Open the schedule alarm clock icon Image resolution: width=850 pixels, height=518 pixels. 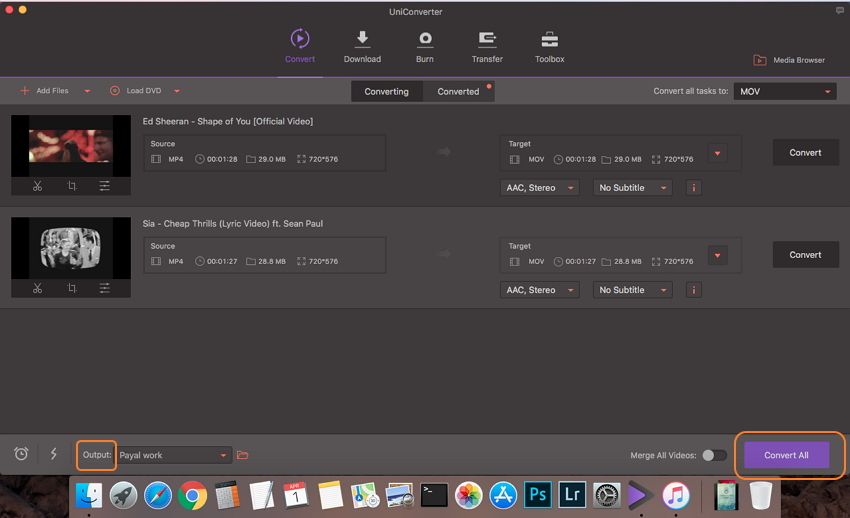[x=21, y=454]
